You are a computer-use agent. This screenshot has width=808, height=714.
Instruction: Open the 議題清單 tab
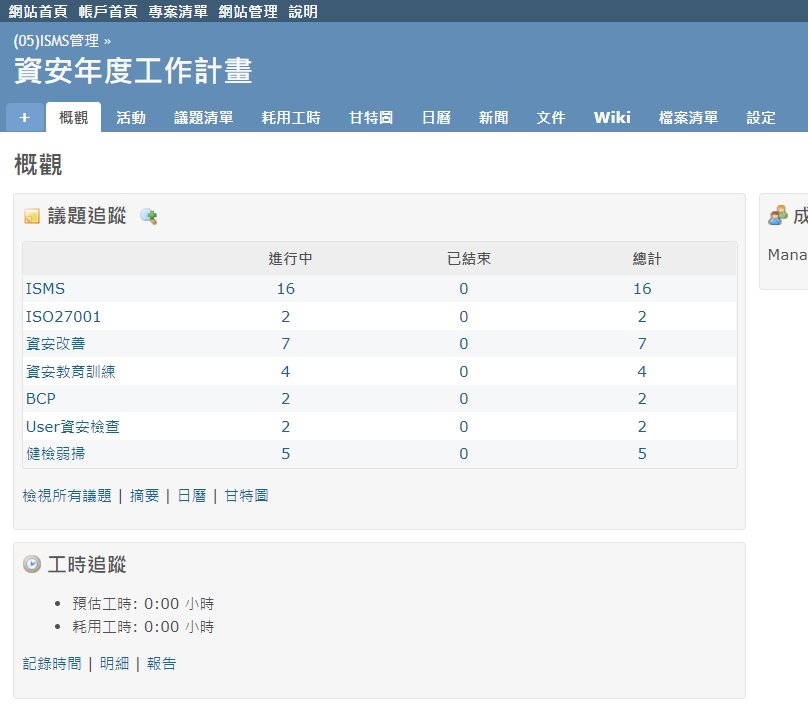(204, 117)
